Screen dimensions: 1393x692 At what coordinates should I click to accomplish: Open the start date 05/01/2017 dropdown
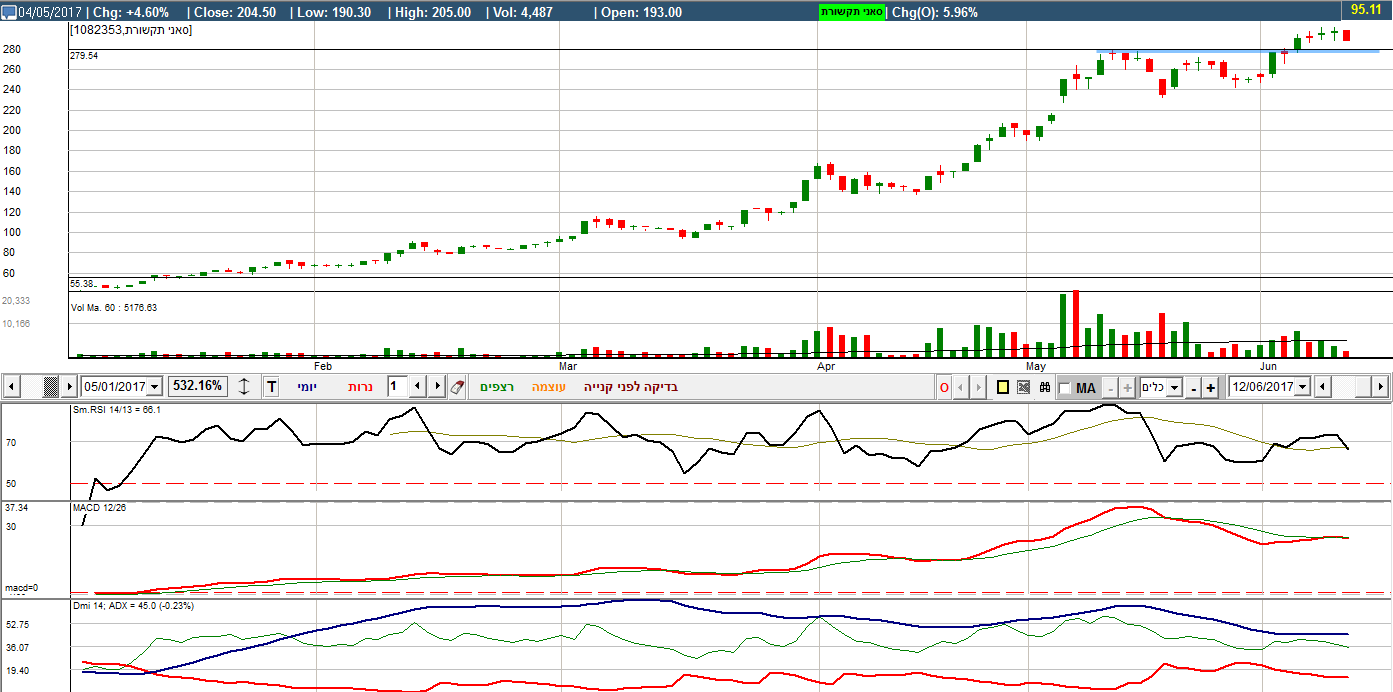pos(154,387)
